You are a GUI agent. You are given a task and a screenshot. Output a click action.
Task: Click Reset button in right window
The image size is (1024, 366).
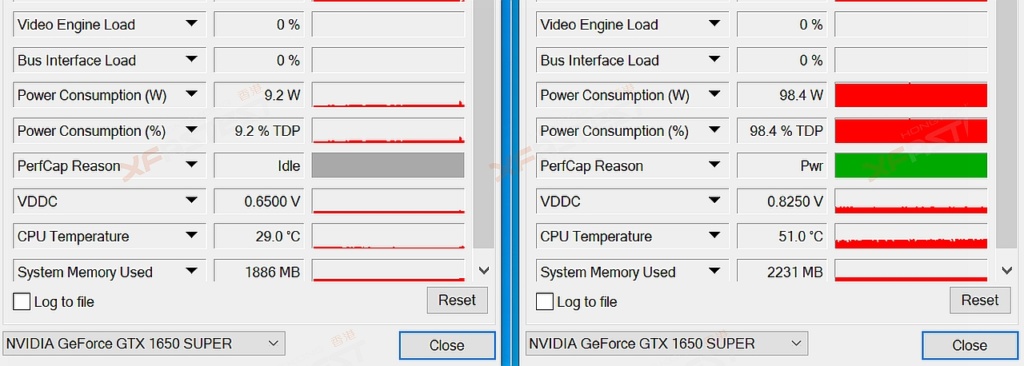point(980,301)
